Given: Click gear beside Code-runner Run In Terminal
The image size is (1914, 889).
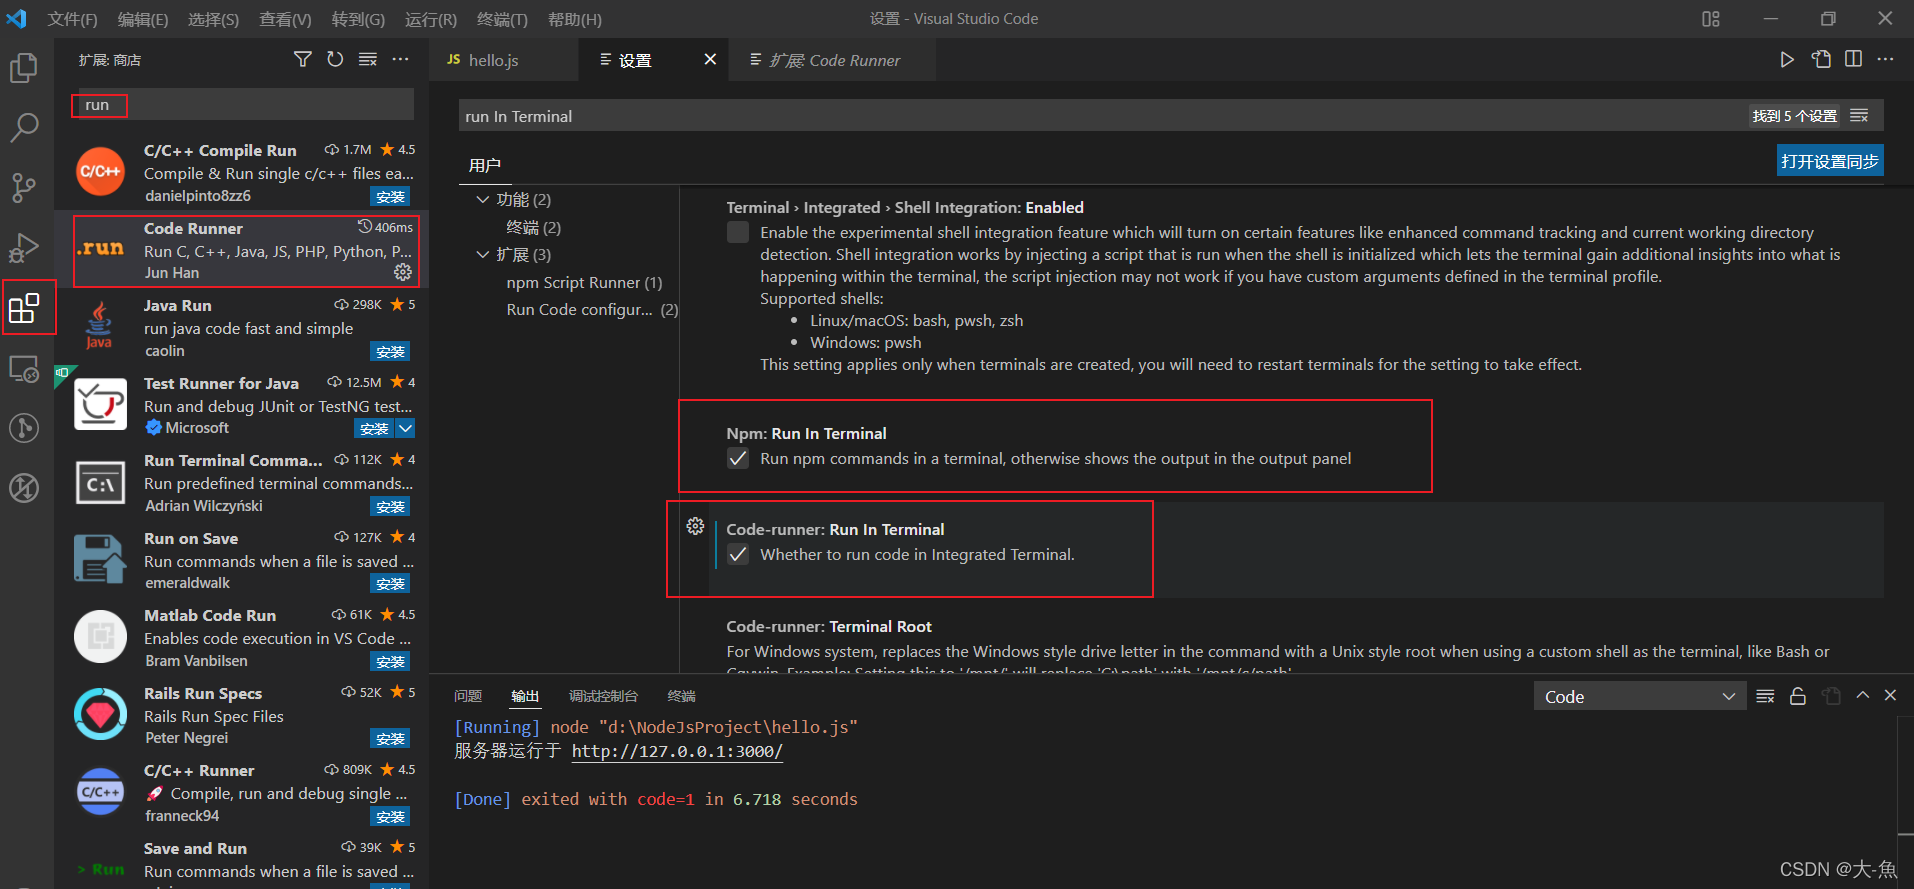Looking at the screenshot, I should click(x=695, y=527).
